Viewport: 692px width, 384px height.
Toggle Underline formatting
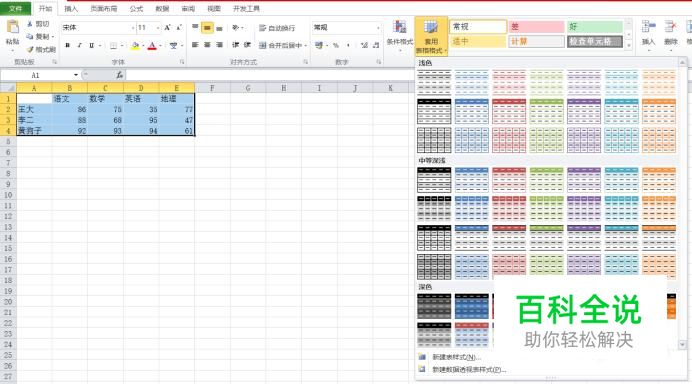click(x=91, y=45)
